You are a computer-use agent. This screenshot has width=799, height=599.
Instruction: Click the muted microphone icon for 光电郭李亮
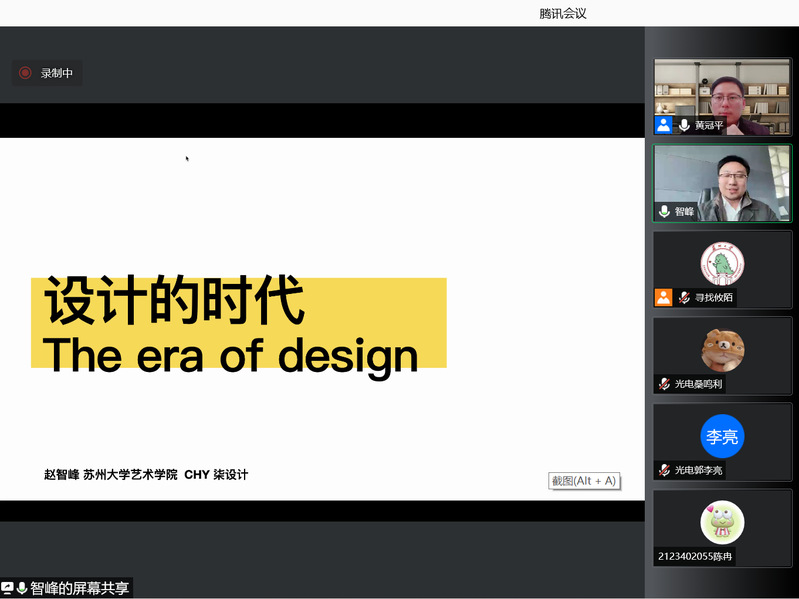coord(664,470)
